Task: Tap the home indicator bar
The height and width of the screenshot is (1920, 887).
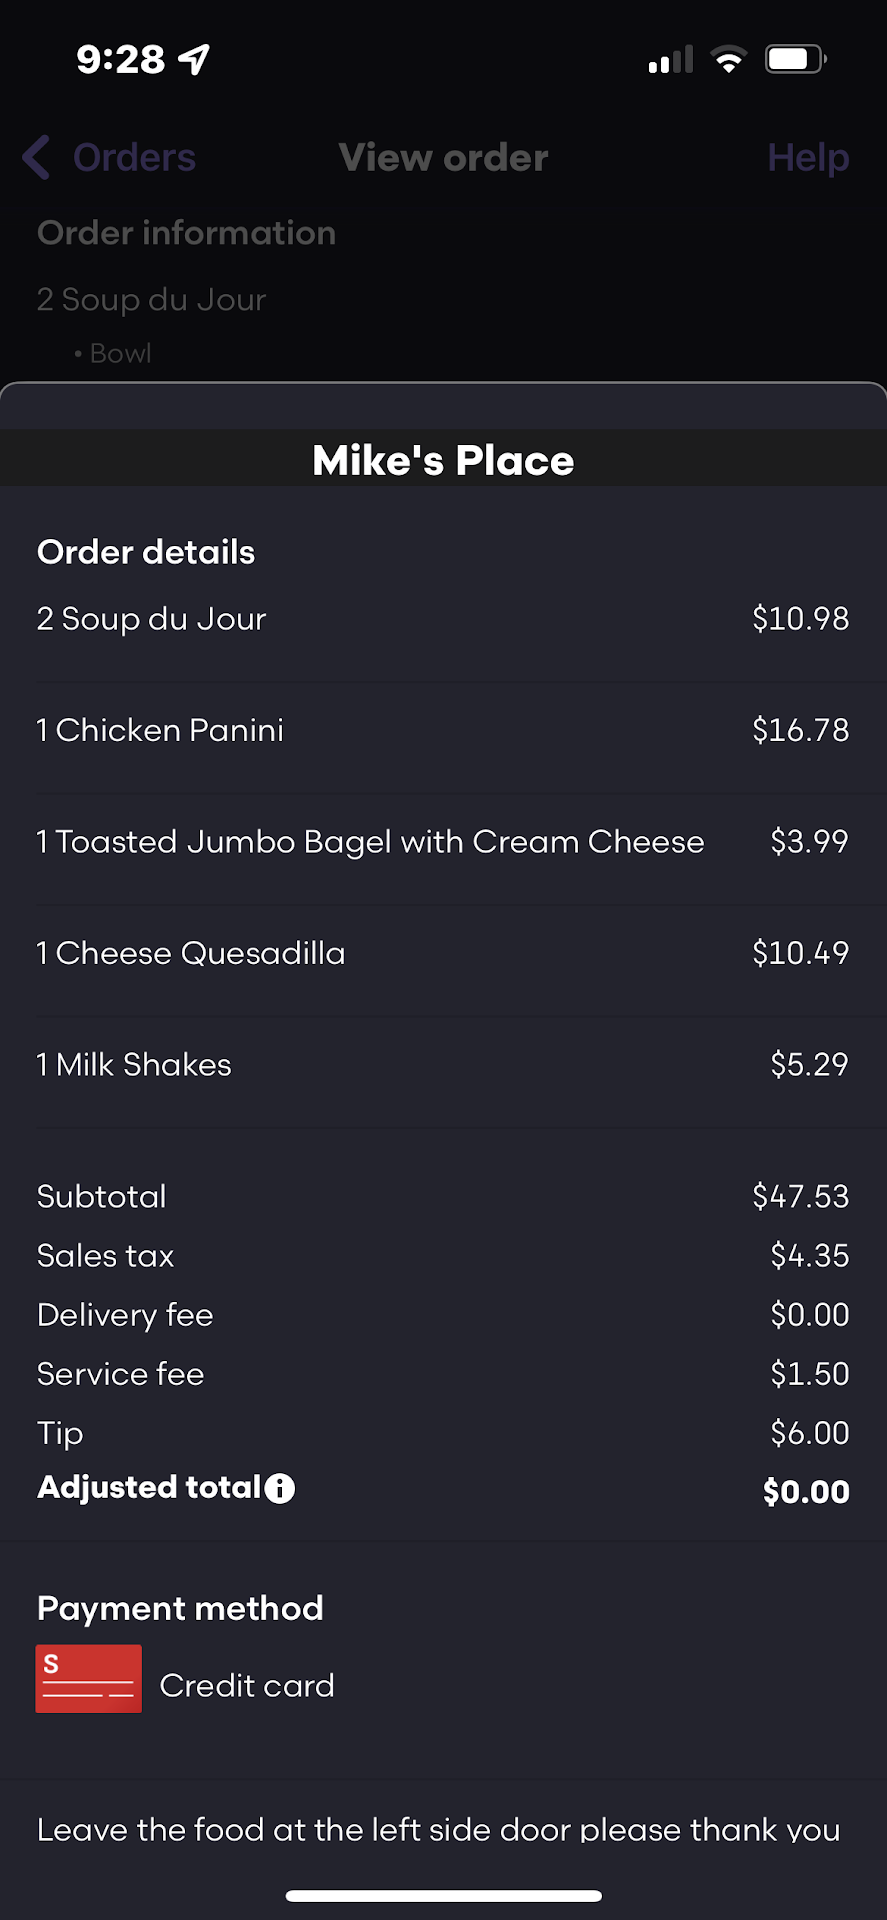Action: tap(443, 1895)
